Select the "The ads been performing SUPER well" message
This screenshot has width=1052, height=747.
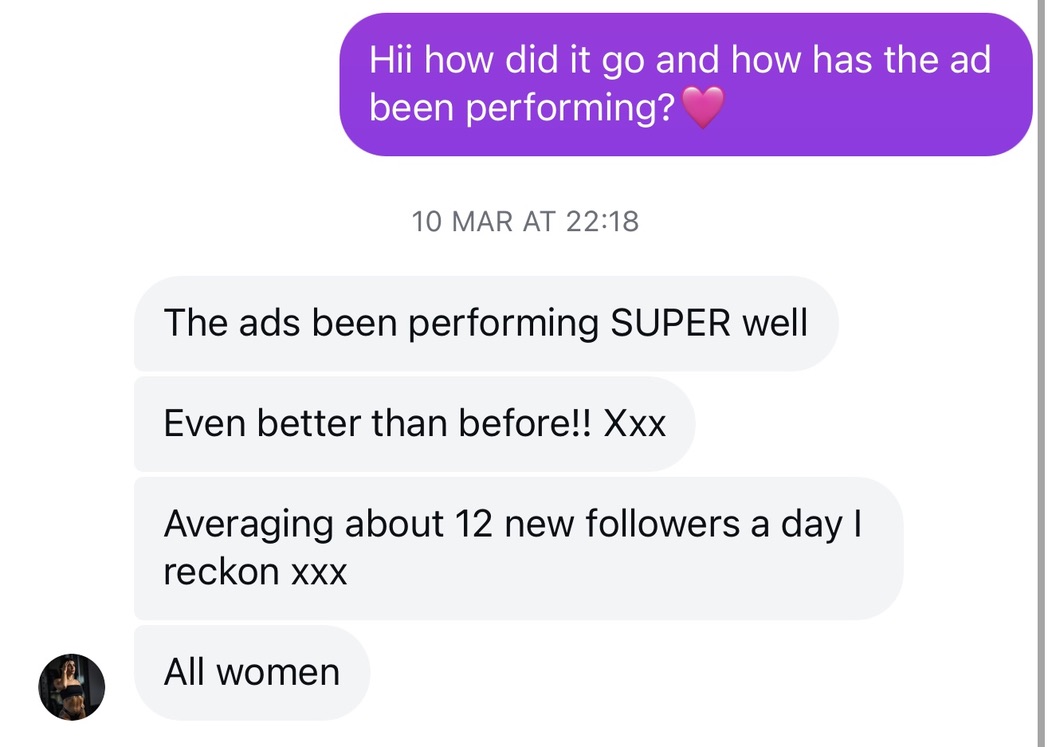485,322
